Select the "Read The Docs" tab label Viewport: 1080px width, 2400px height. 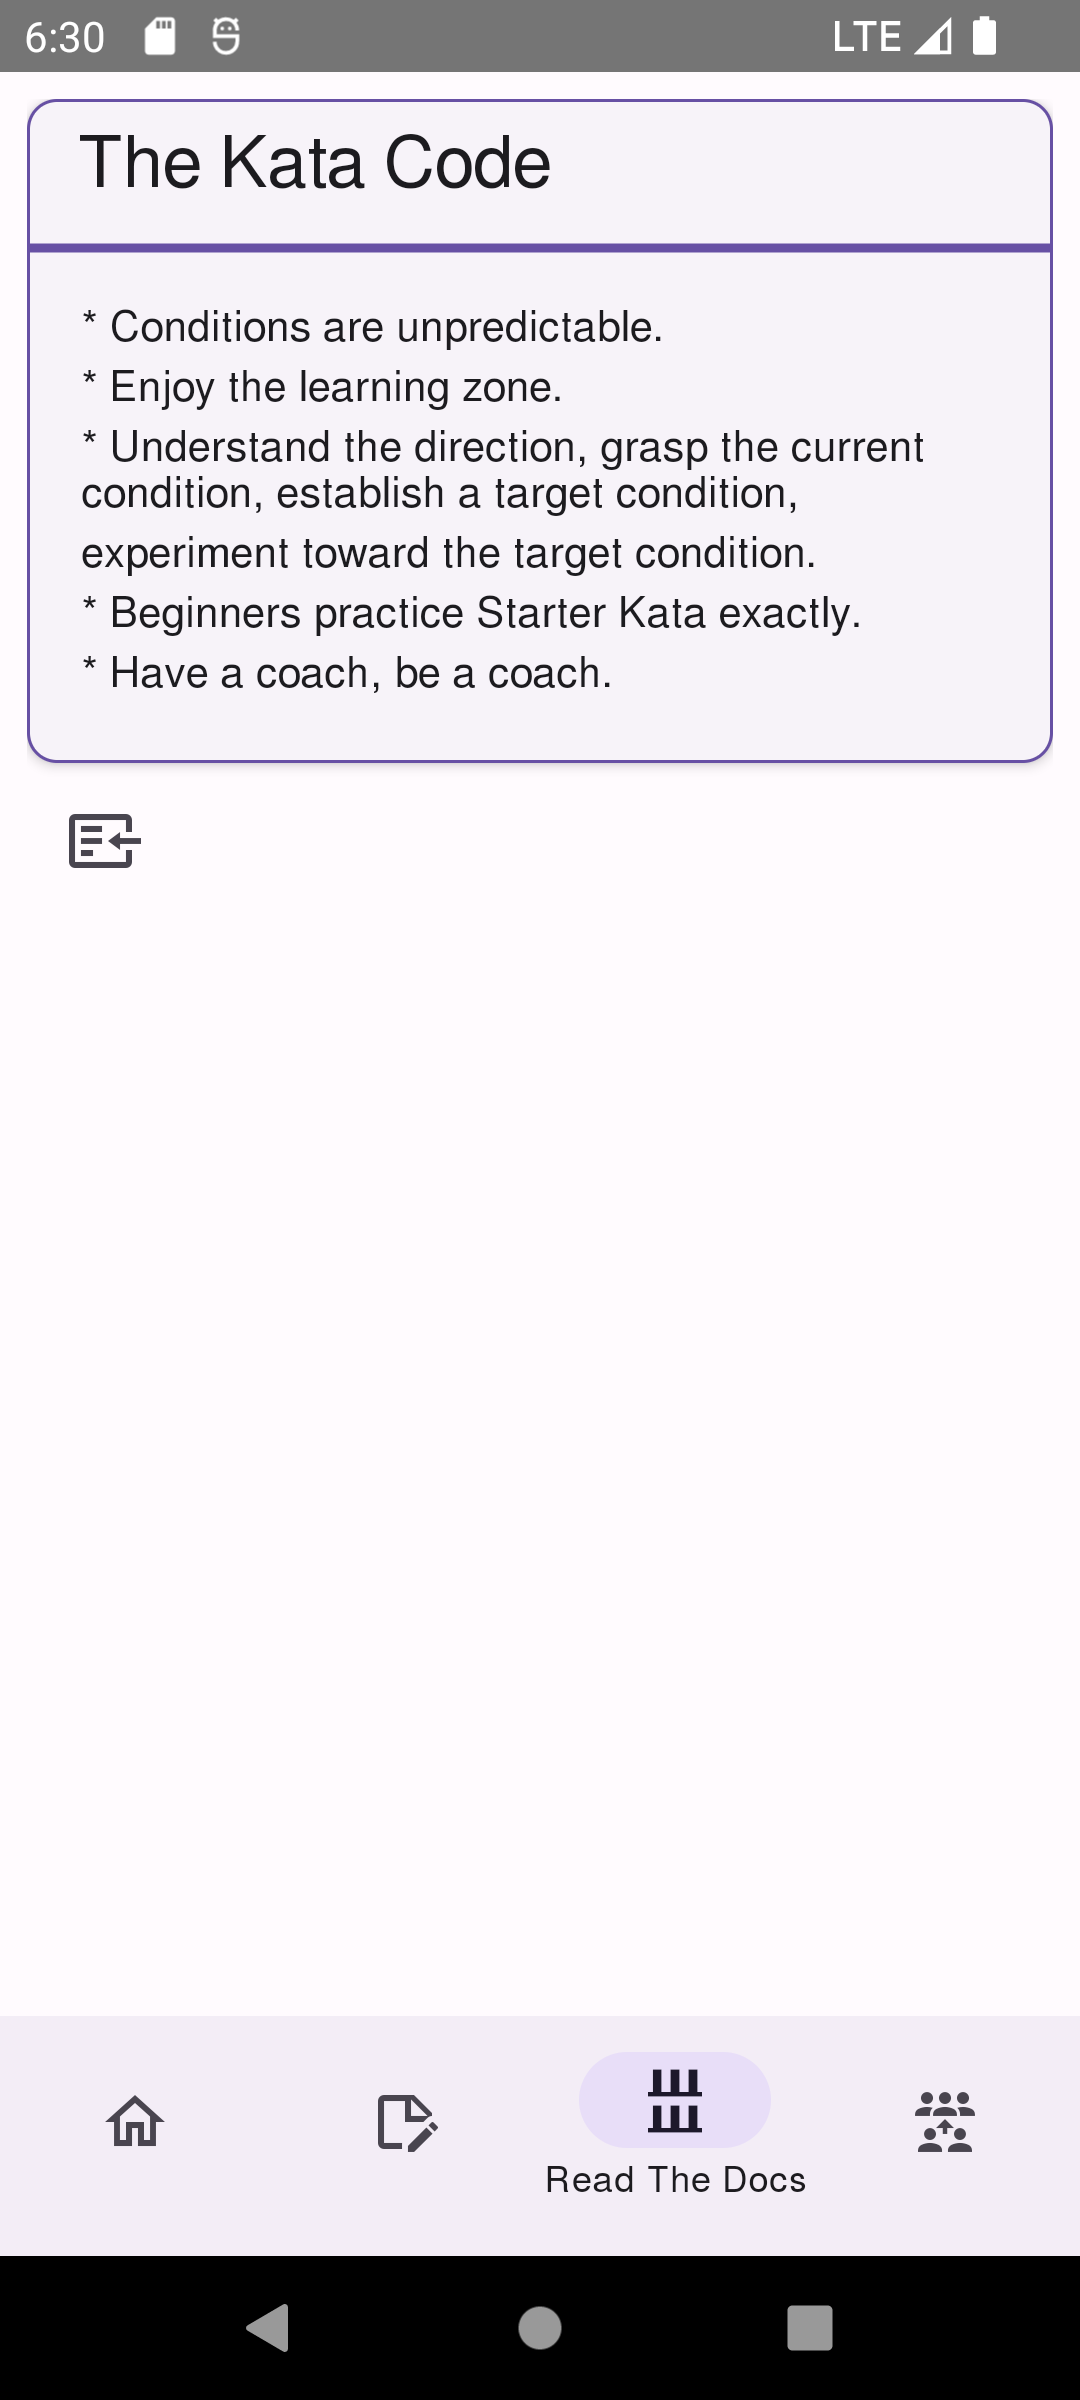(675, 2180)
